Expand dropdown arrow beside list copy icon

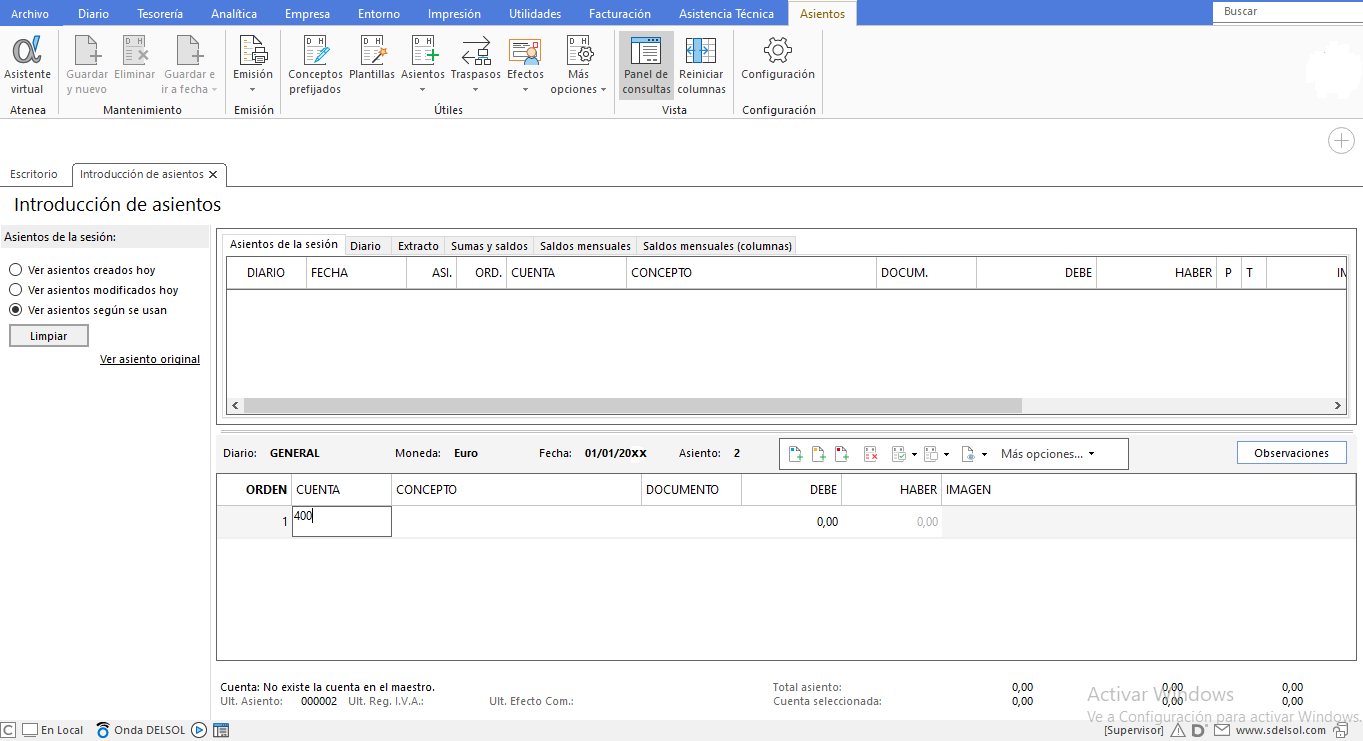pos(947,454)
